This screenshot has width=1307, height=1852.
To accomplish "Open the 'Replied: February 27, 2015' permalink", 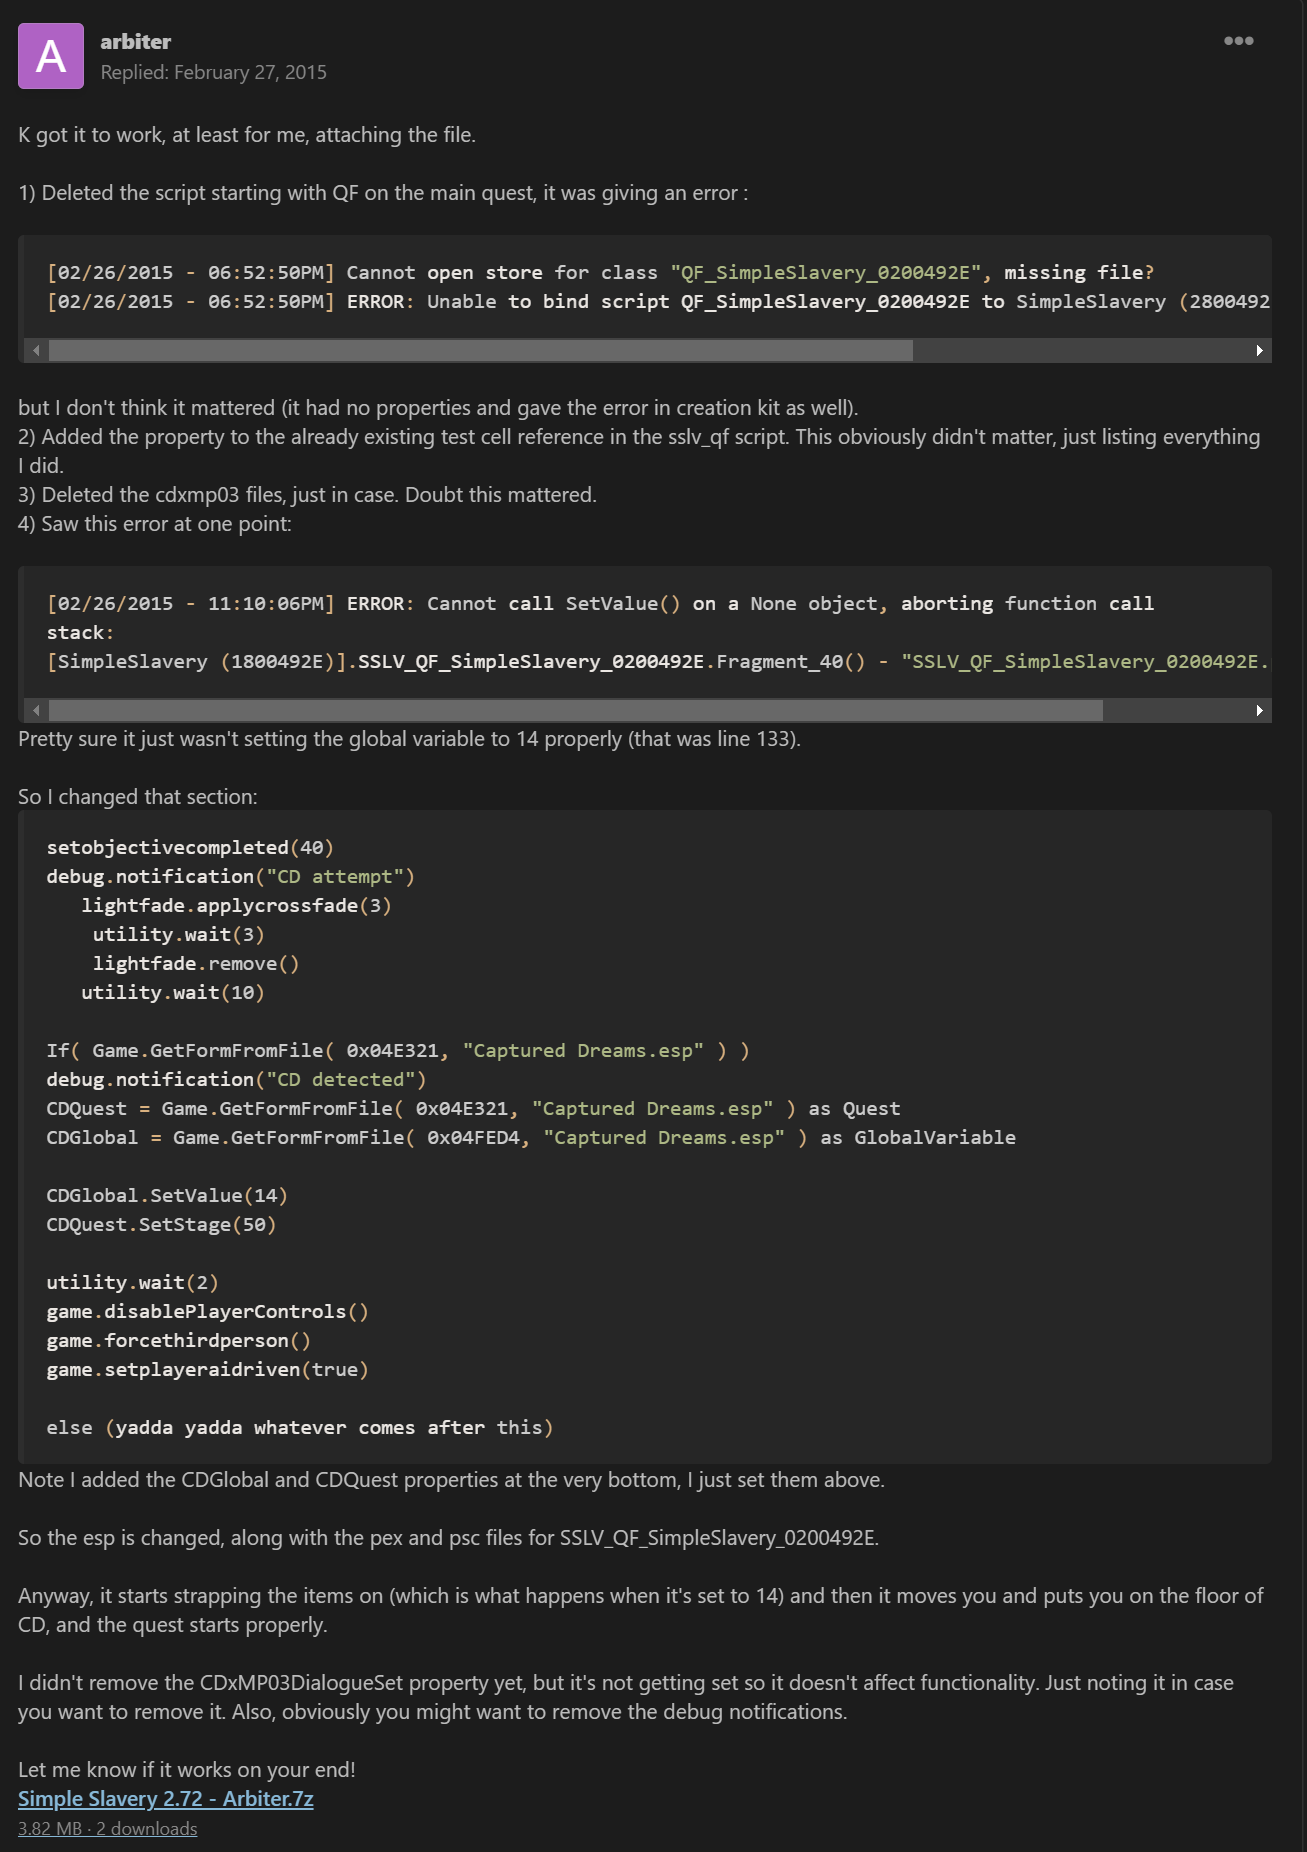I will point(213,72).
